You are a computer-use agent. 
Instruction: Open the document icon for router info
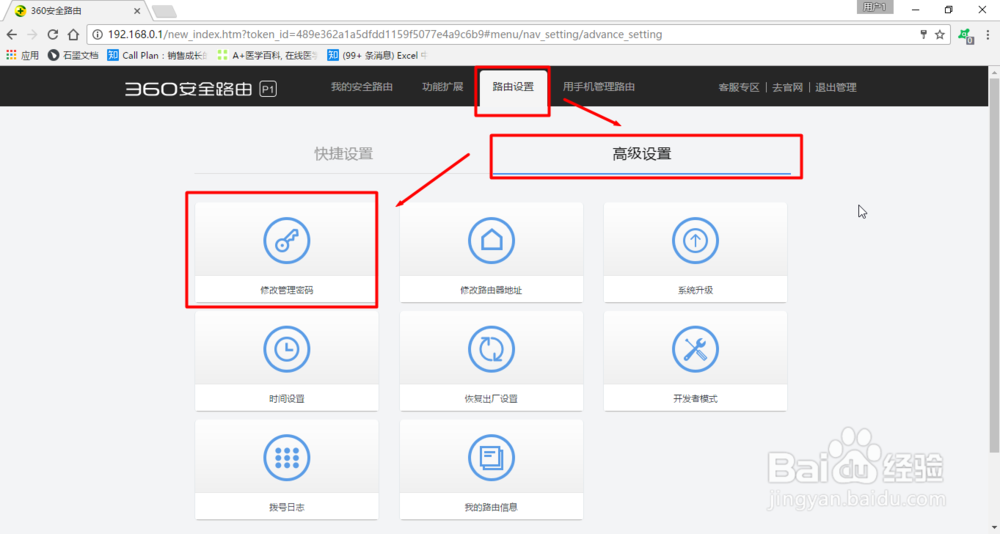[491, 457]
